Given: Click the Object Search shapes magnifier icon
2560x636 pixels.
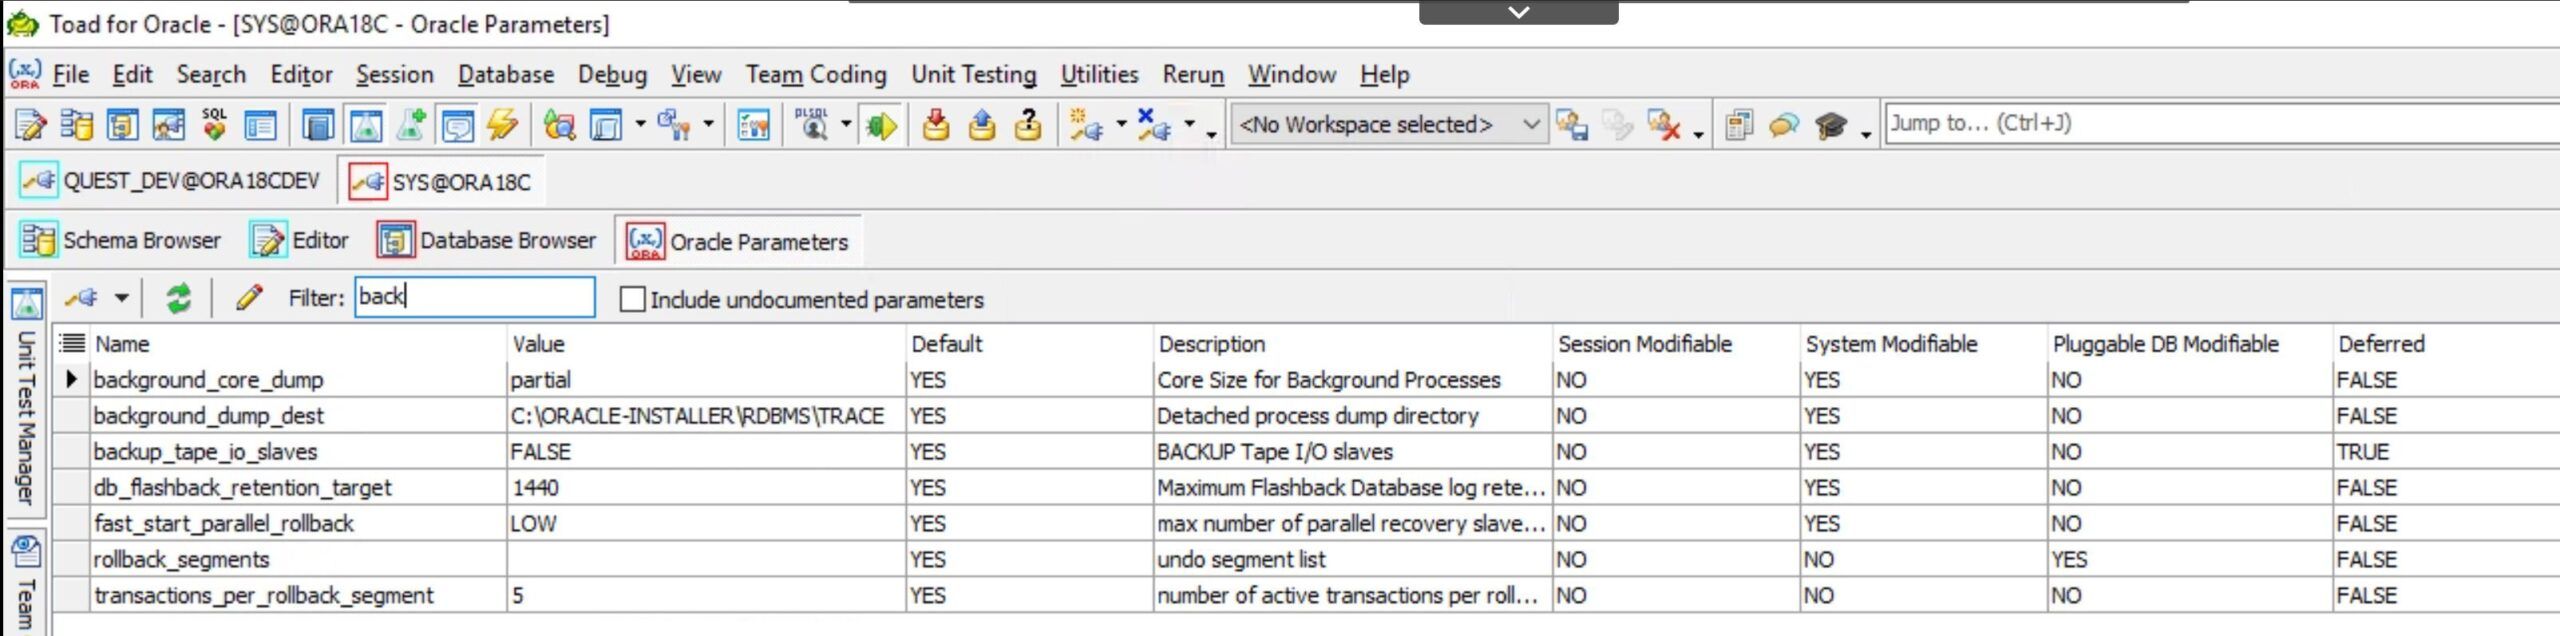Looking at the screenshot, I should tap(559, 126).
